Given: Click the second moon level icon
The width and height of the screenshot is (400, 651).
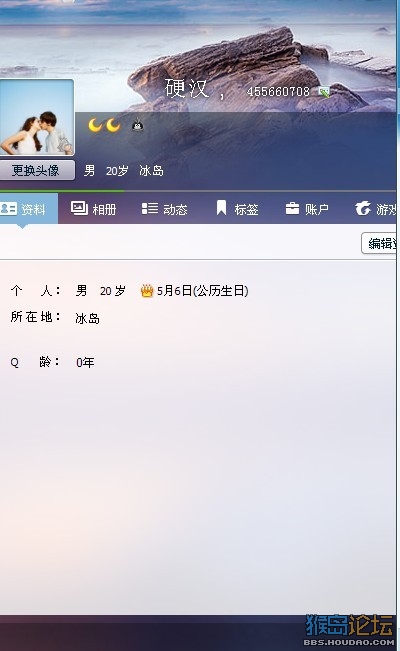Looking at the screenshot, I should (x=113, y=125).
